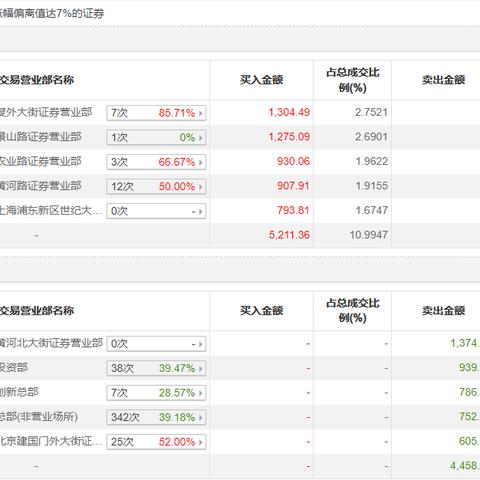This screenshot has width=480, height=480.
Task: Open 农业路证券营业部 branch link
Action: pyautogui.click(x=41, y=161)
